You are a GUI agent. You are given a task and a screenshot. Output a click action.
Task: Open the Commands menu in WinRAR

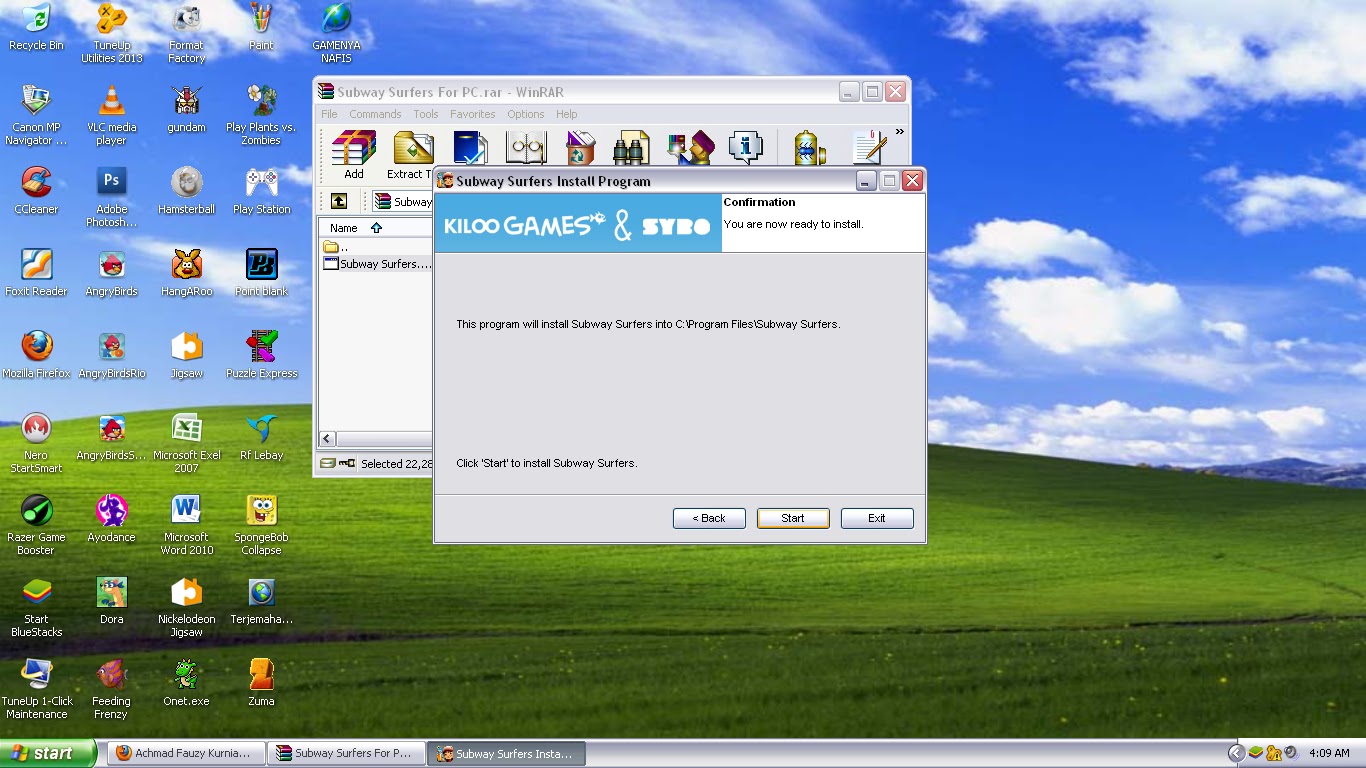pyautogui.click(x=375, y=114)
